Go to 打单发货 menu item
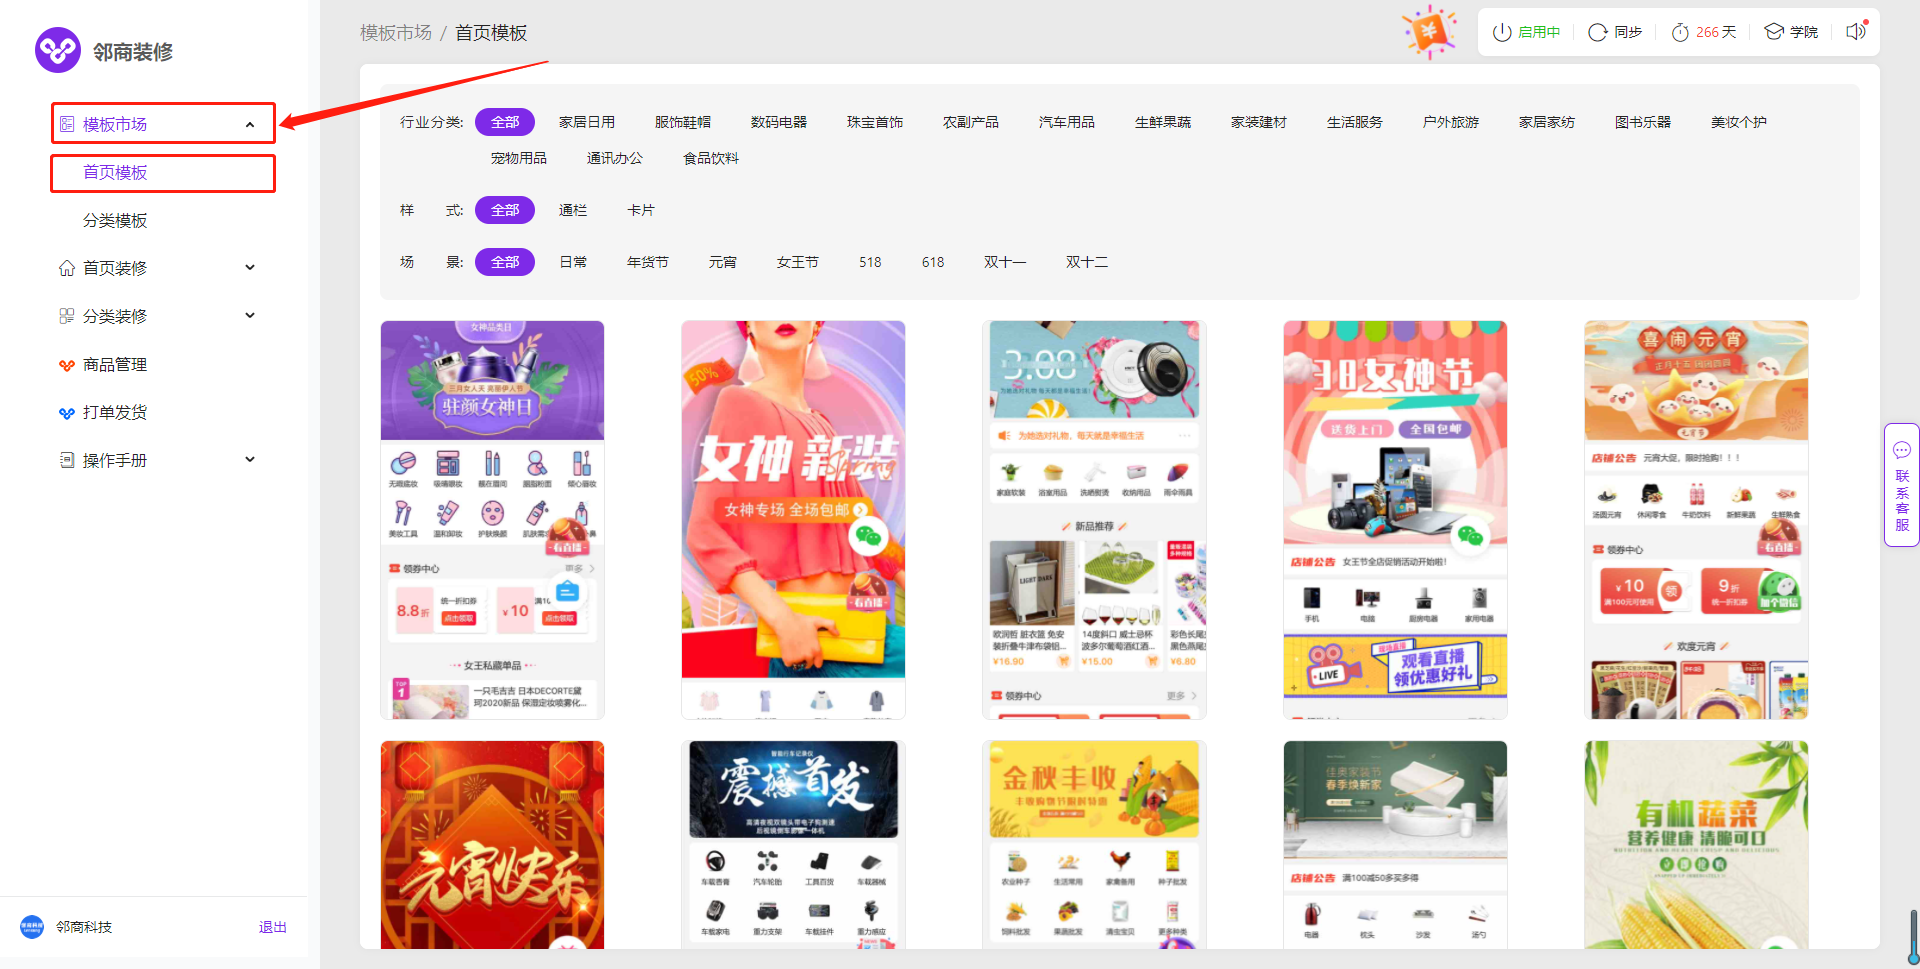This screenshot has height=969, width=1920. (x=115, y=413)
